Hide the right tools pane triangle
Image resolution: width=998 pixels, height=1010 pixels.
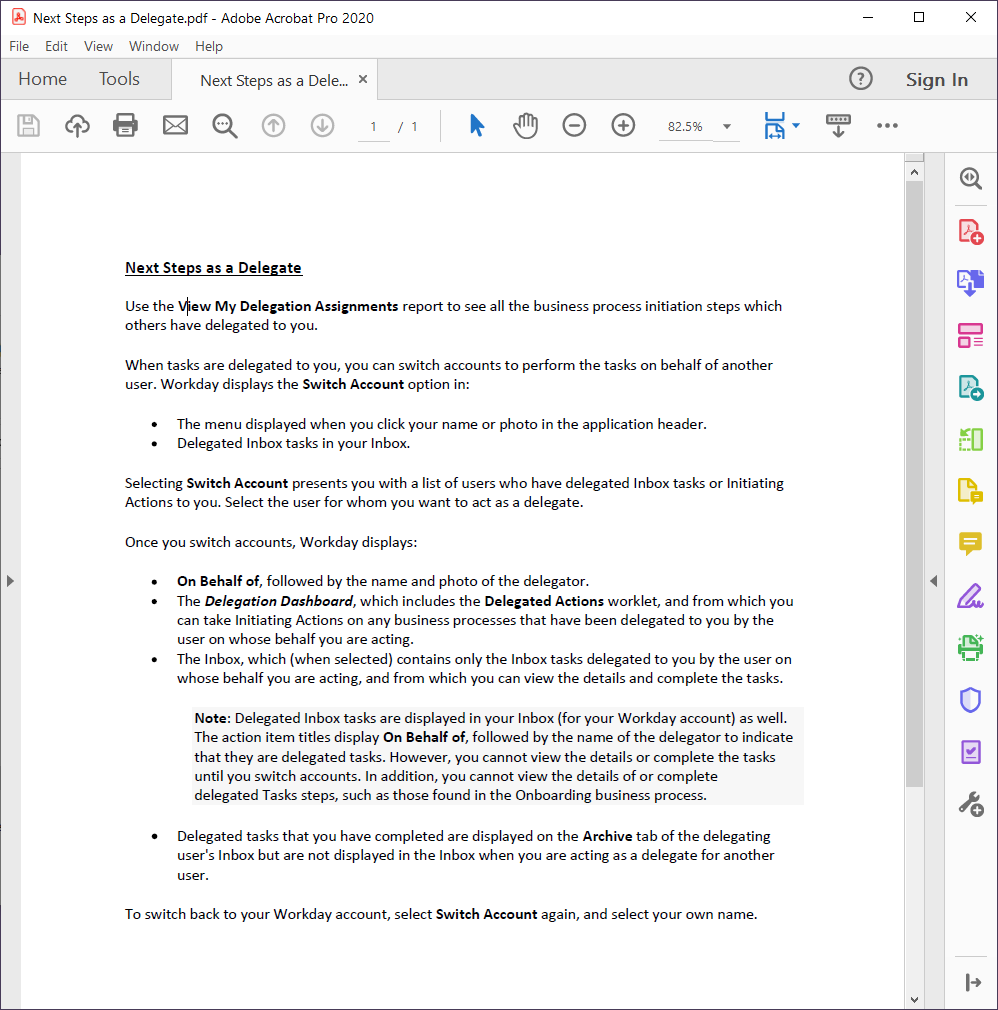point(934,581)
